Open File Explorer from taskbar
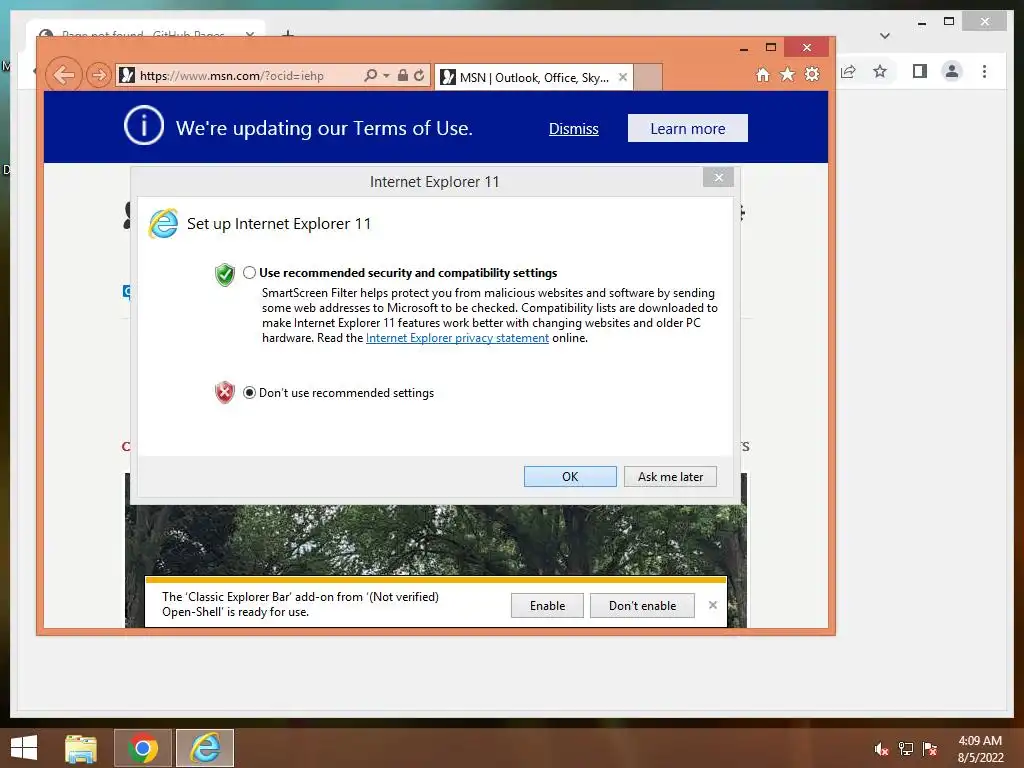This screenshot has width=1024, height=768. pyautogui.click(x=81, y=748)
